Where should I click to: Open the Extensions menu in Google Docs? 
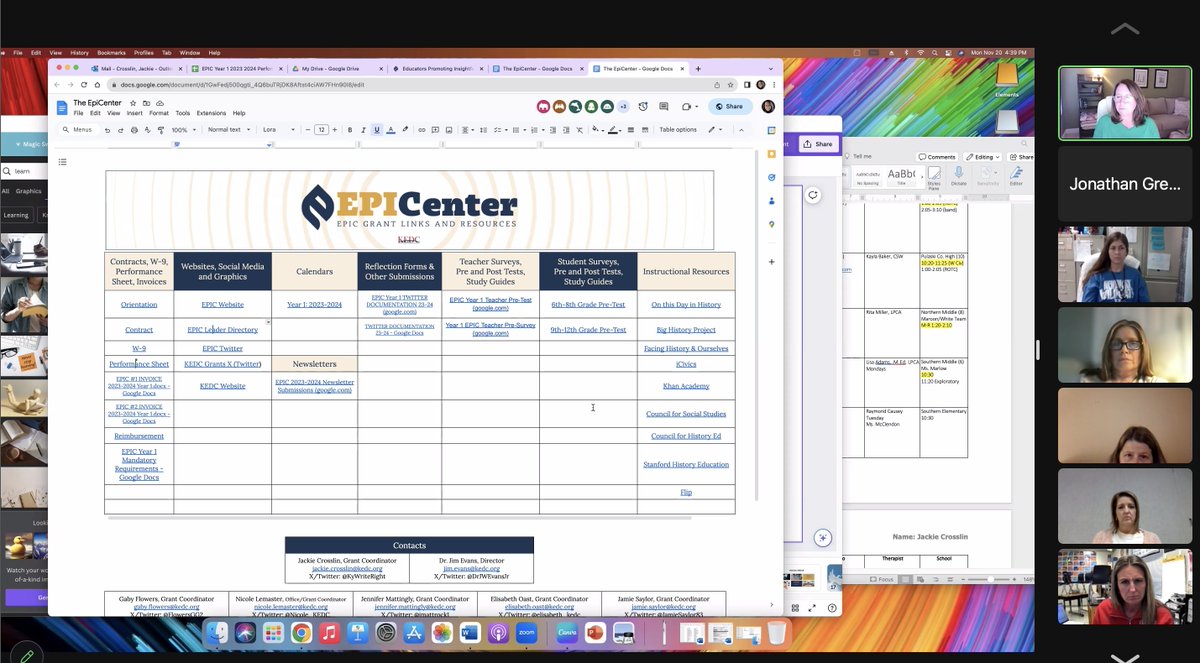211,113
